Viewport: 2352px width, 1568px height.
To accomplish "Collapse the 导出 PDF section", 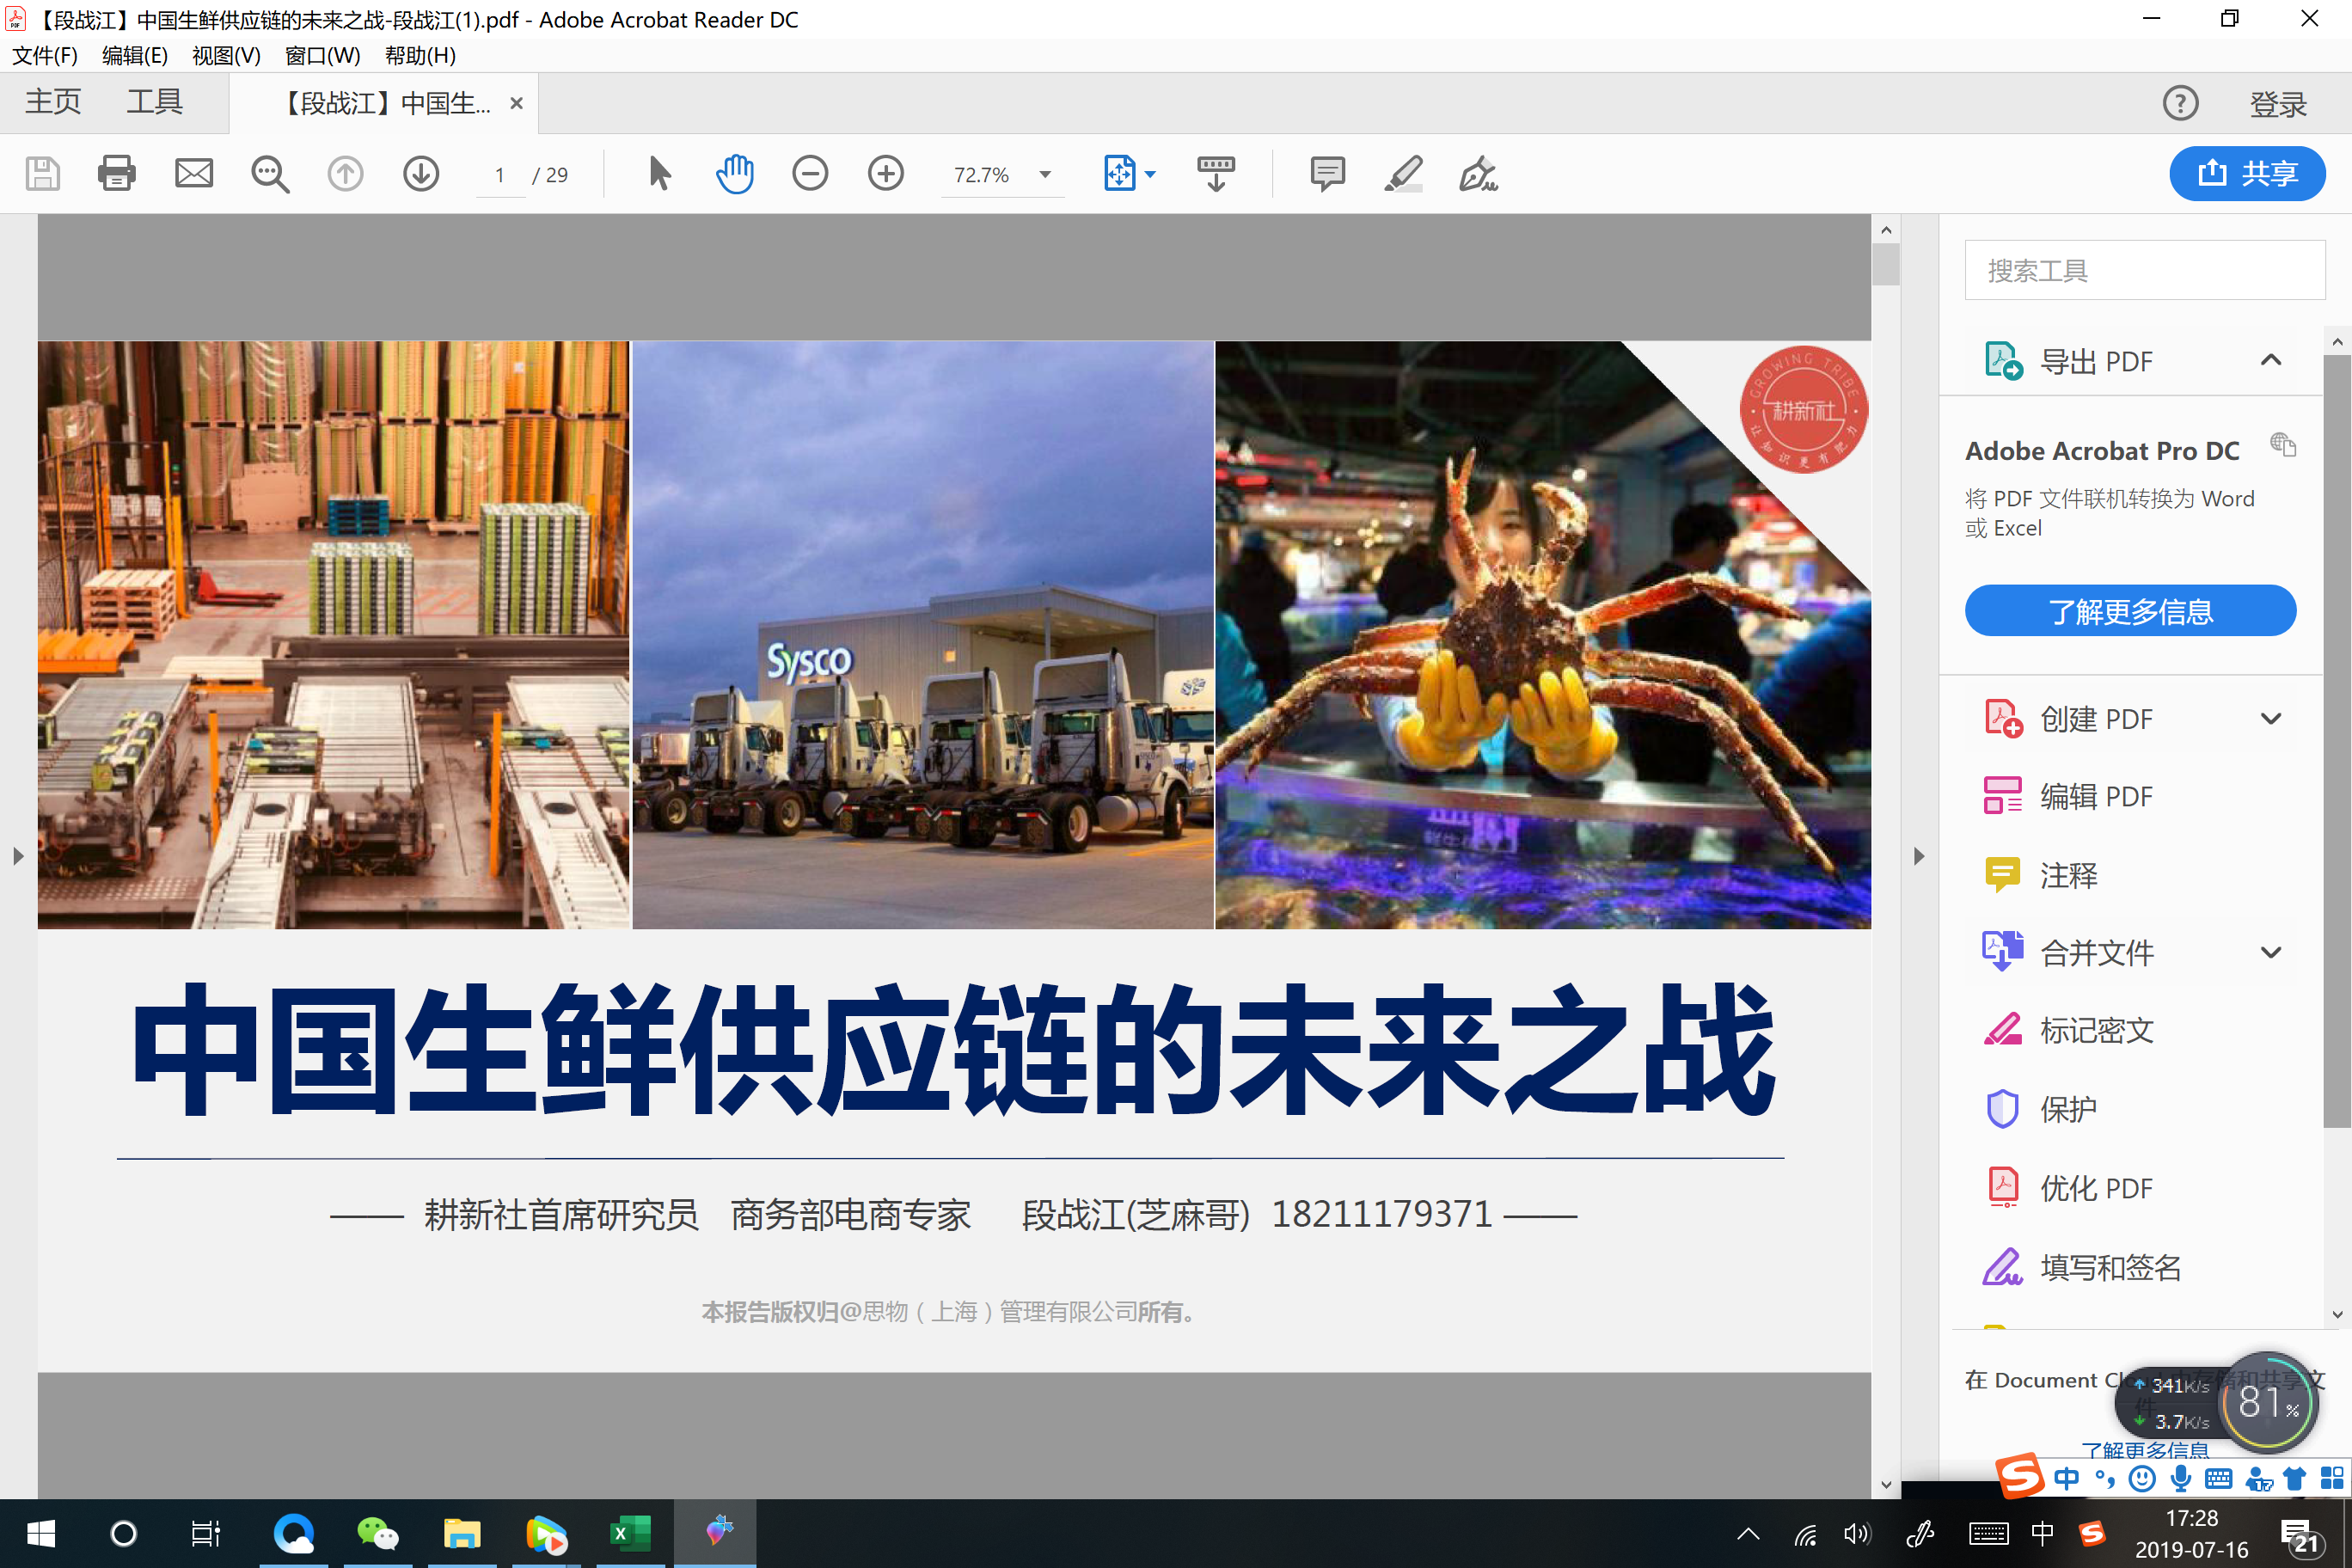I will click(2270, 360).
